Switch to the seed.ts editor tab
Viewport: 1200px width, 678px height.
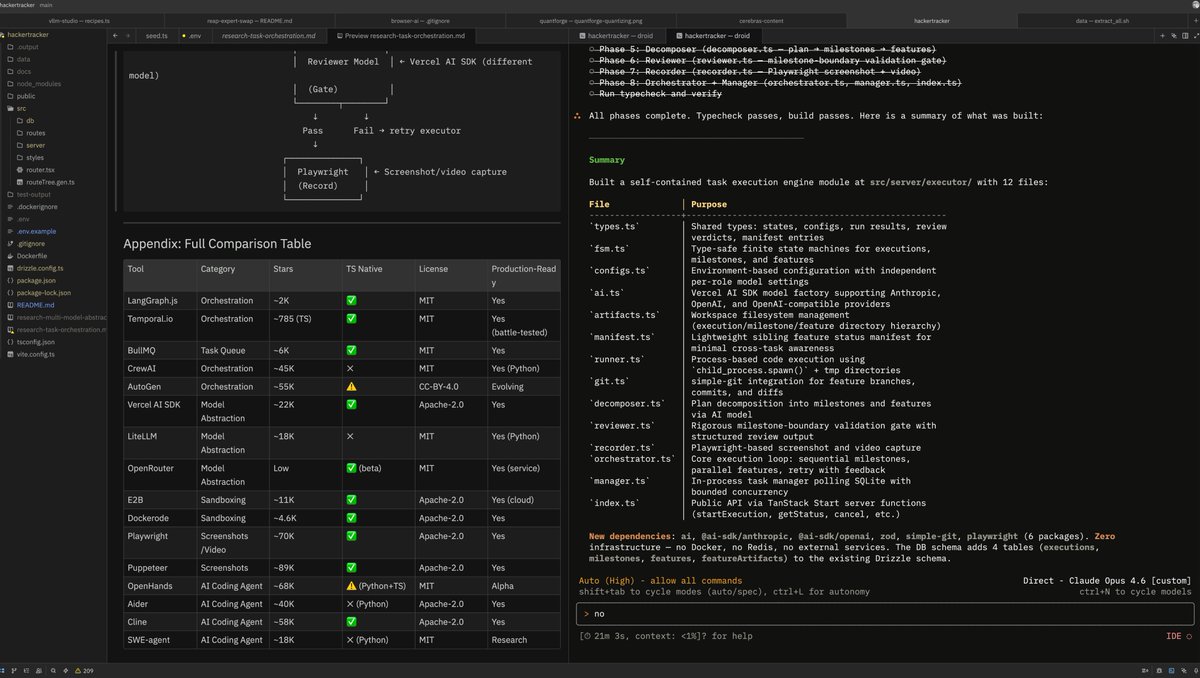click(156, 36)
